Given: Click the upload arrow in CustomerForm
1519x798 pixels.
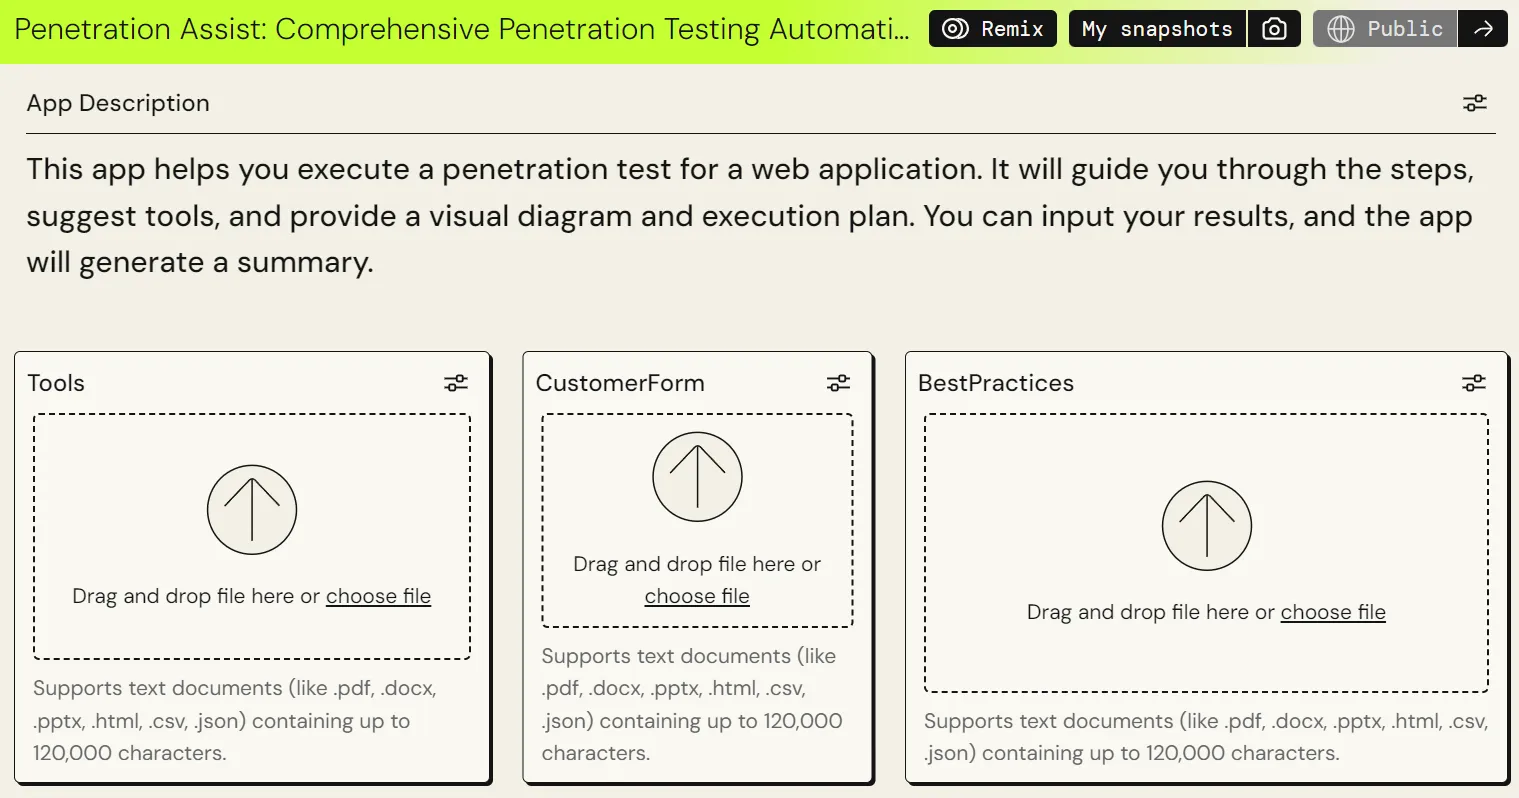Looking at the screenshot, I should pyautogui.click(x=697, y=477).
